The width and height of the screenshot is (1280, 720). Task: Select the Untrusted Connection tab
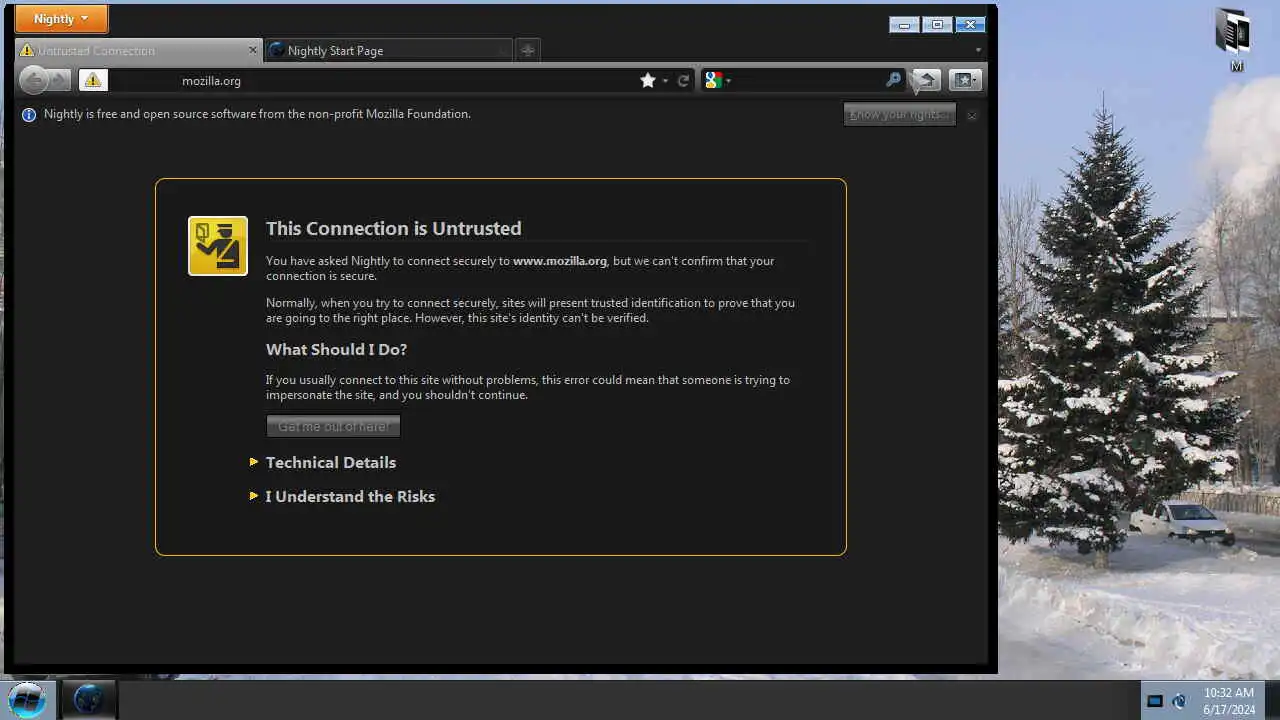[x=140, y=50]
